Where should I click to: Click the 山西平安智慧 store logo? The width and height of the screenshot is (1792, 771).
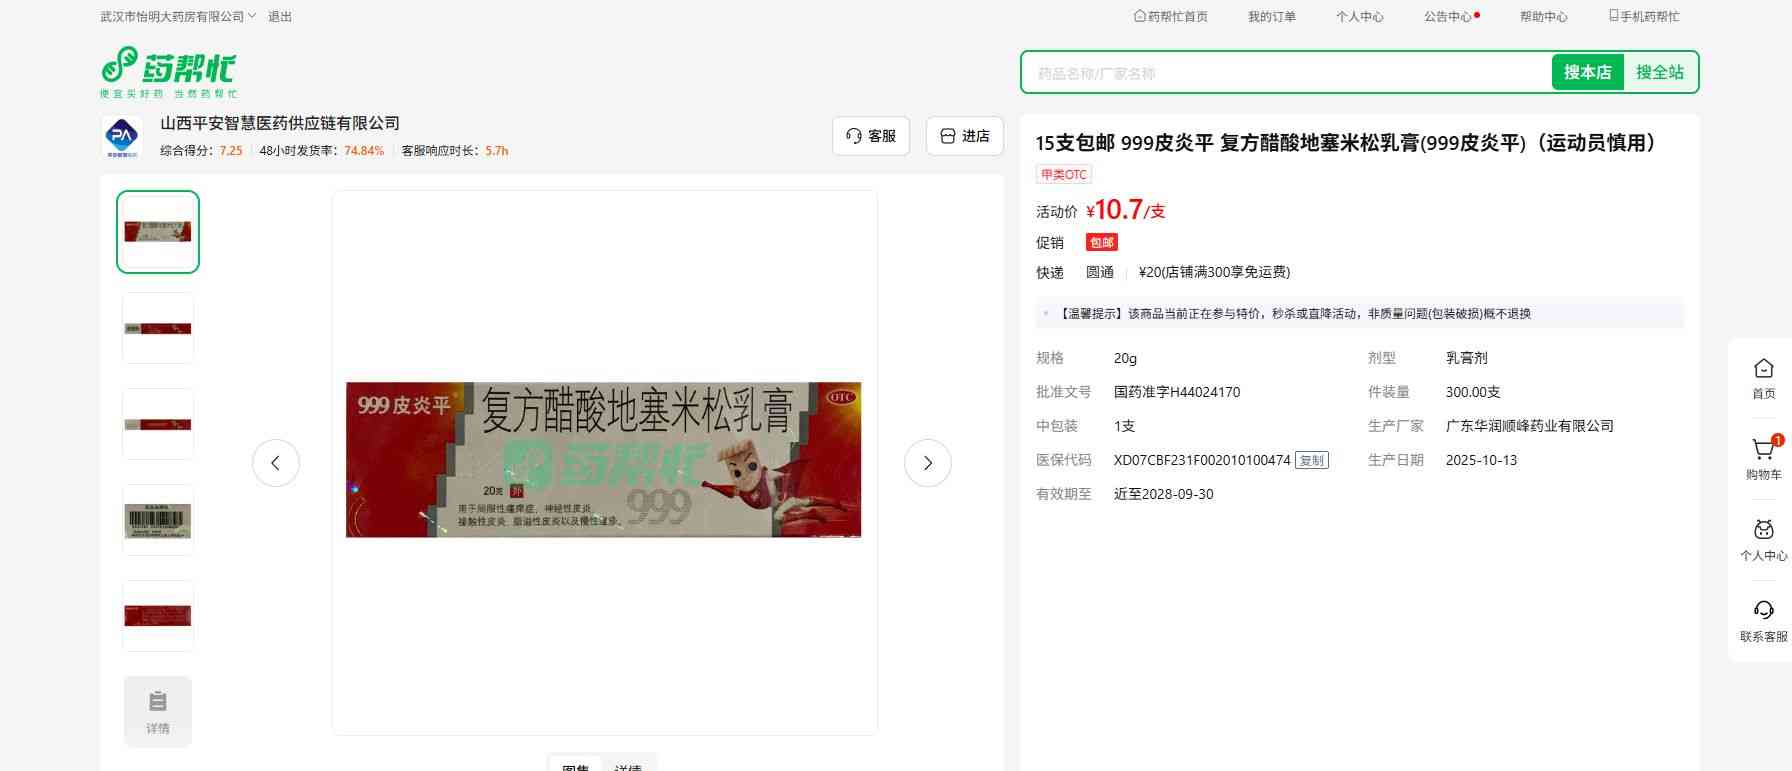pyautogui.click(x=122, y=136)
